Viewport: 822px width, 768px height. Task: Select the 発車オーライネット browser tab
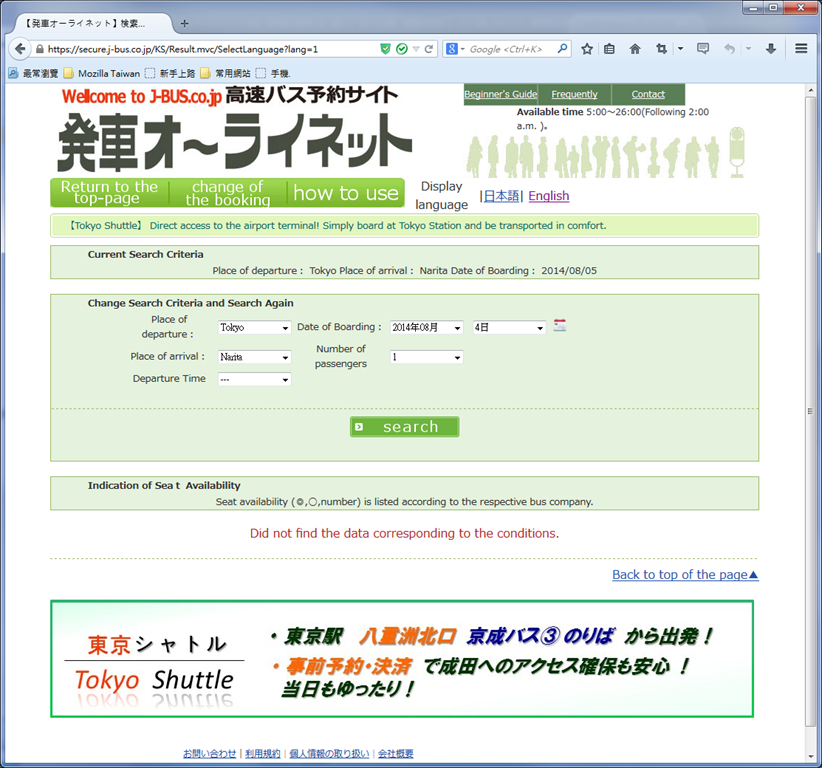tap(89, 24)
